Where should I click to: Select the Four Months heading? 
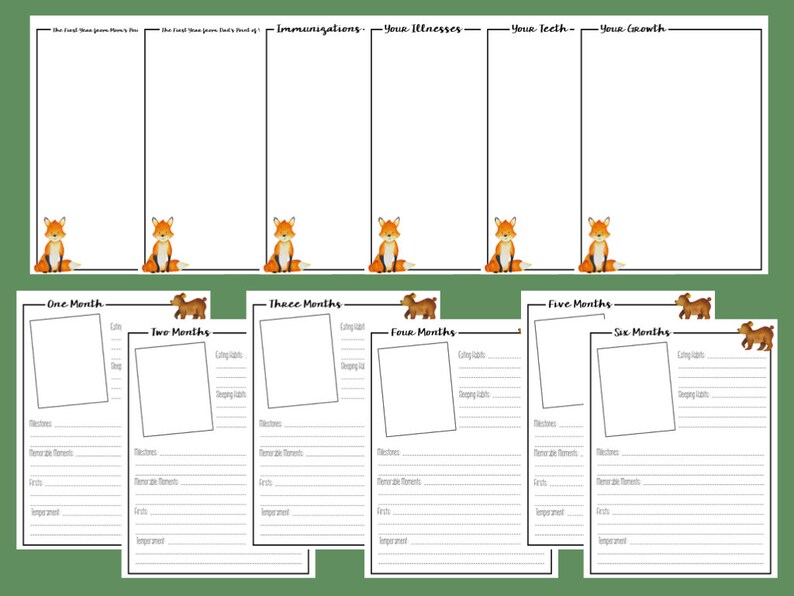pyautogui.click(x=423, y=332)
